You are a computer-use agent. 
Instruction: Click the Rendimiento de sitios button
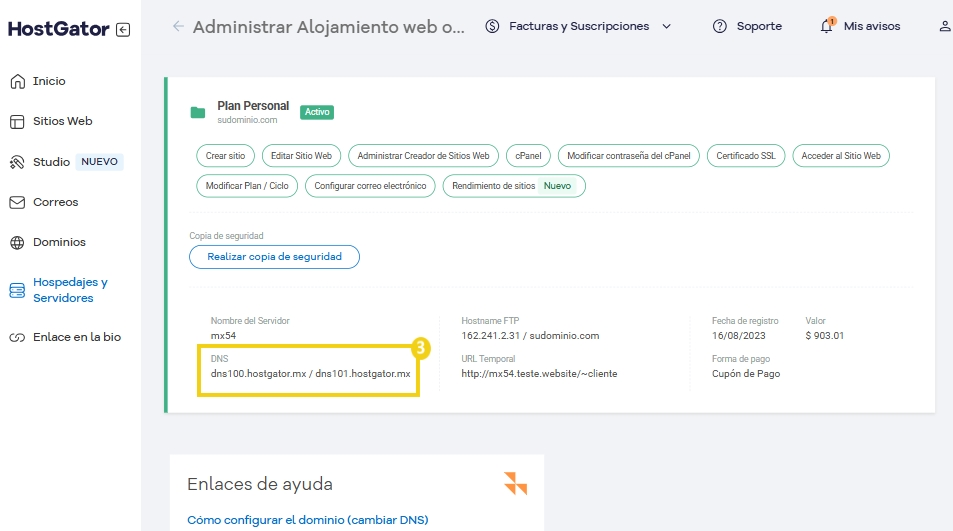(x=514, y=186)
